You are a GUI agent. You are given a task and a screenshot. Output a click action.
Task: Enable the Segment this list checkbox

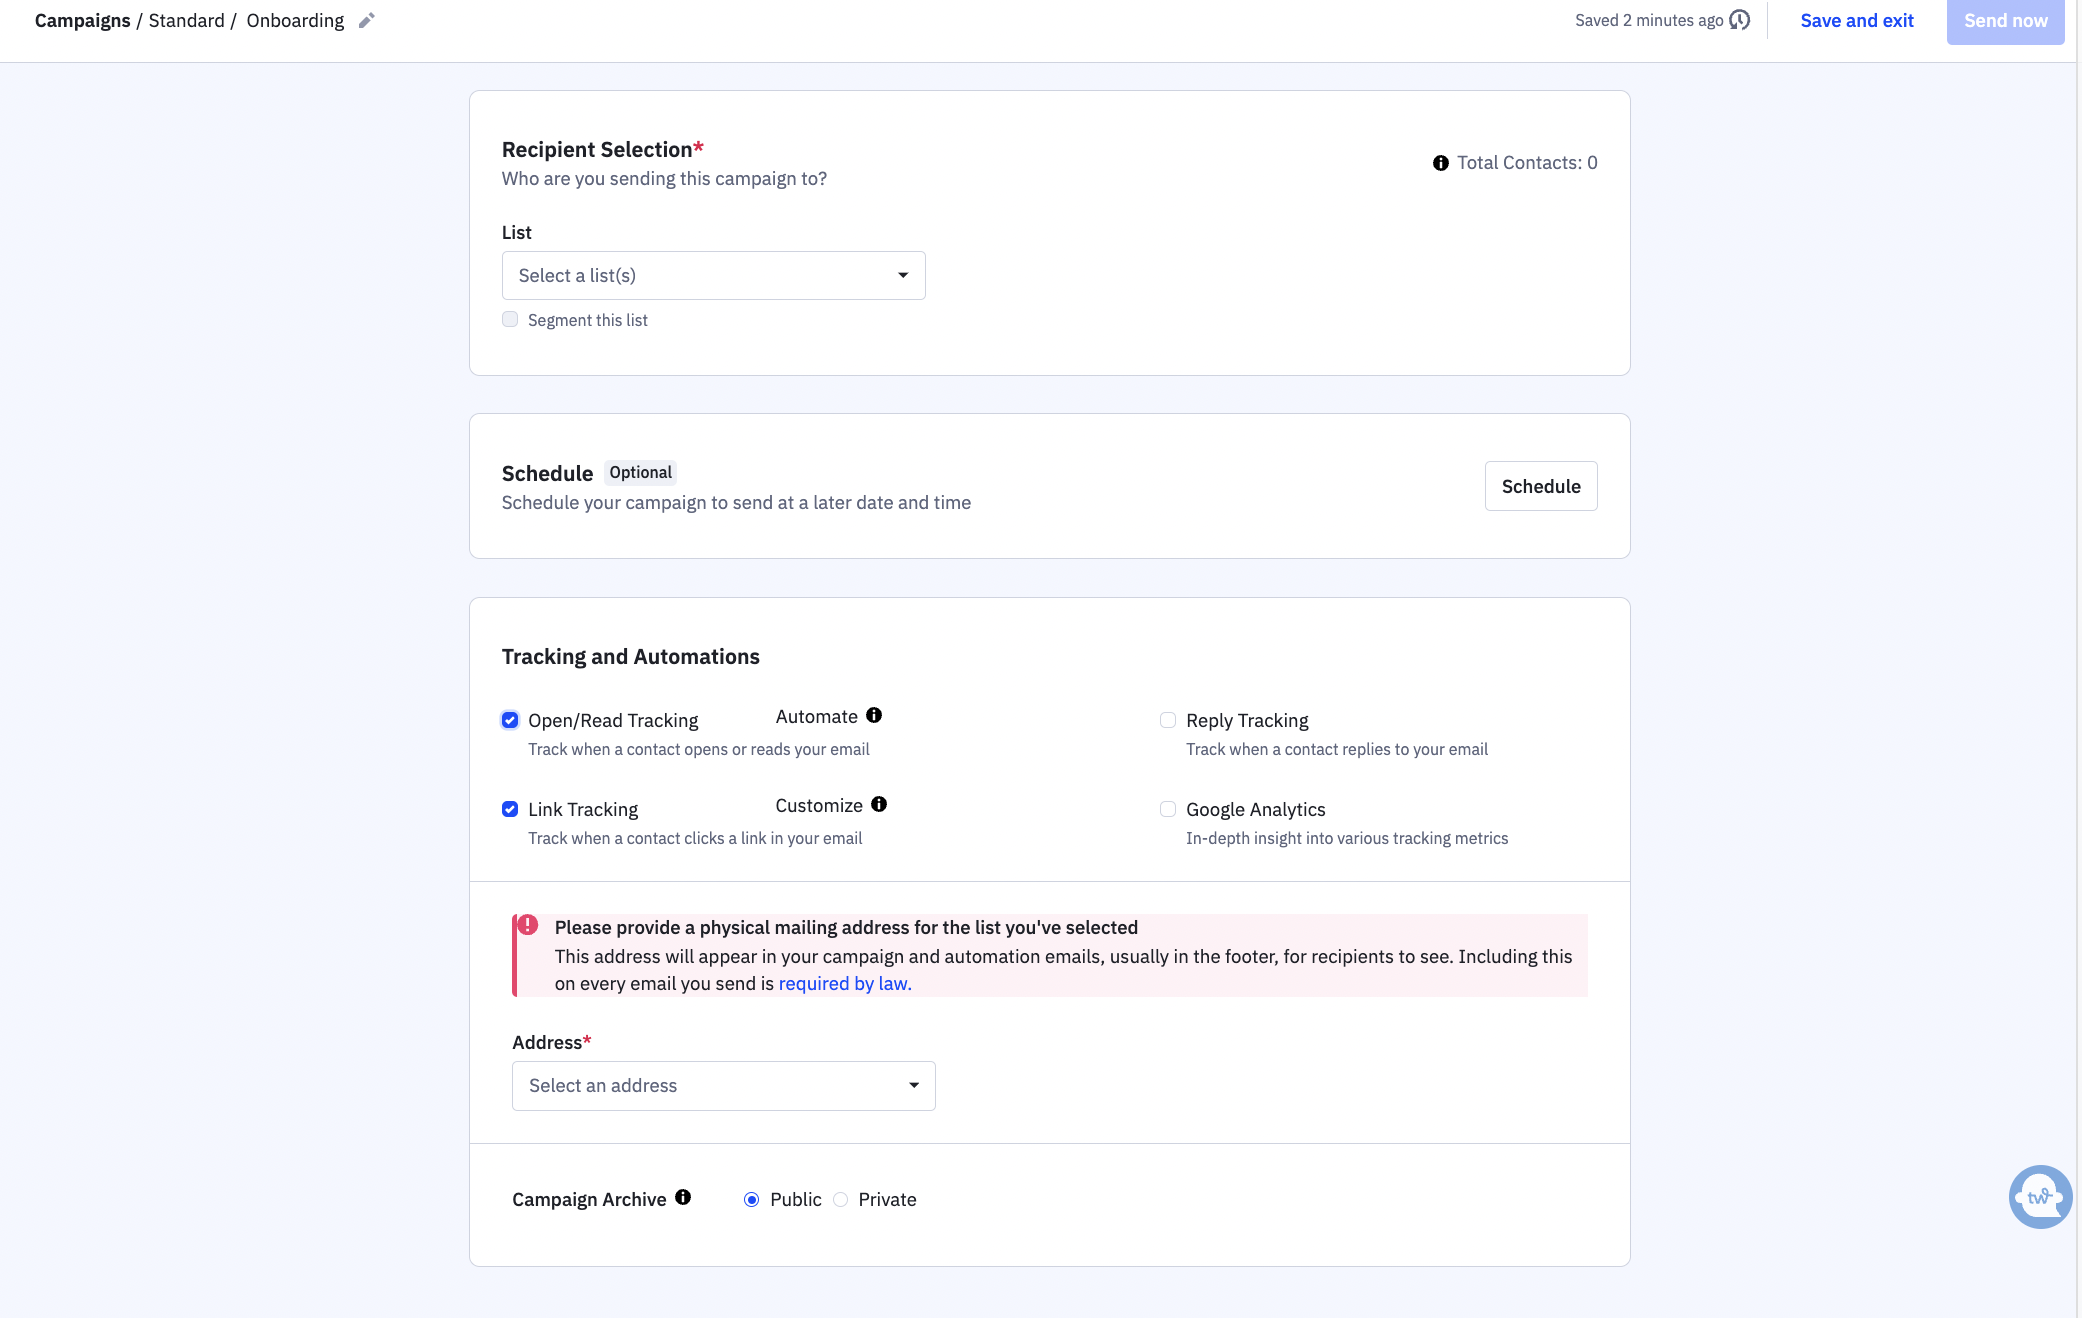510,320
